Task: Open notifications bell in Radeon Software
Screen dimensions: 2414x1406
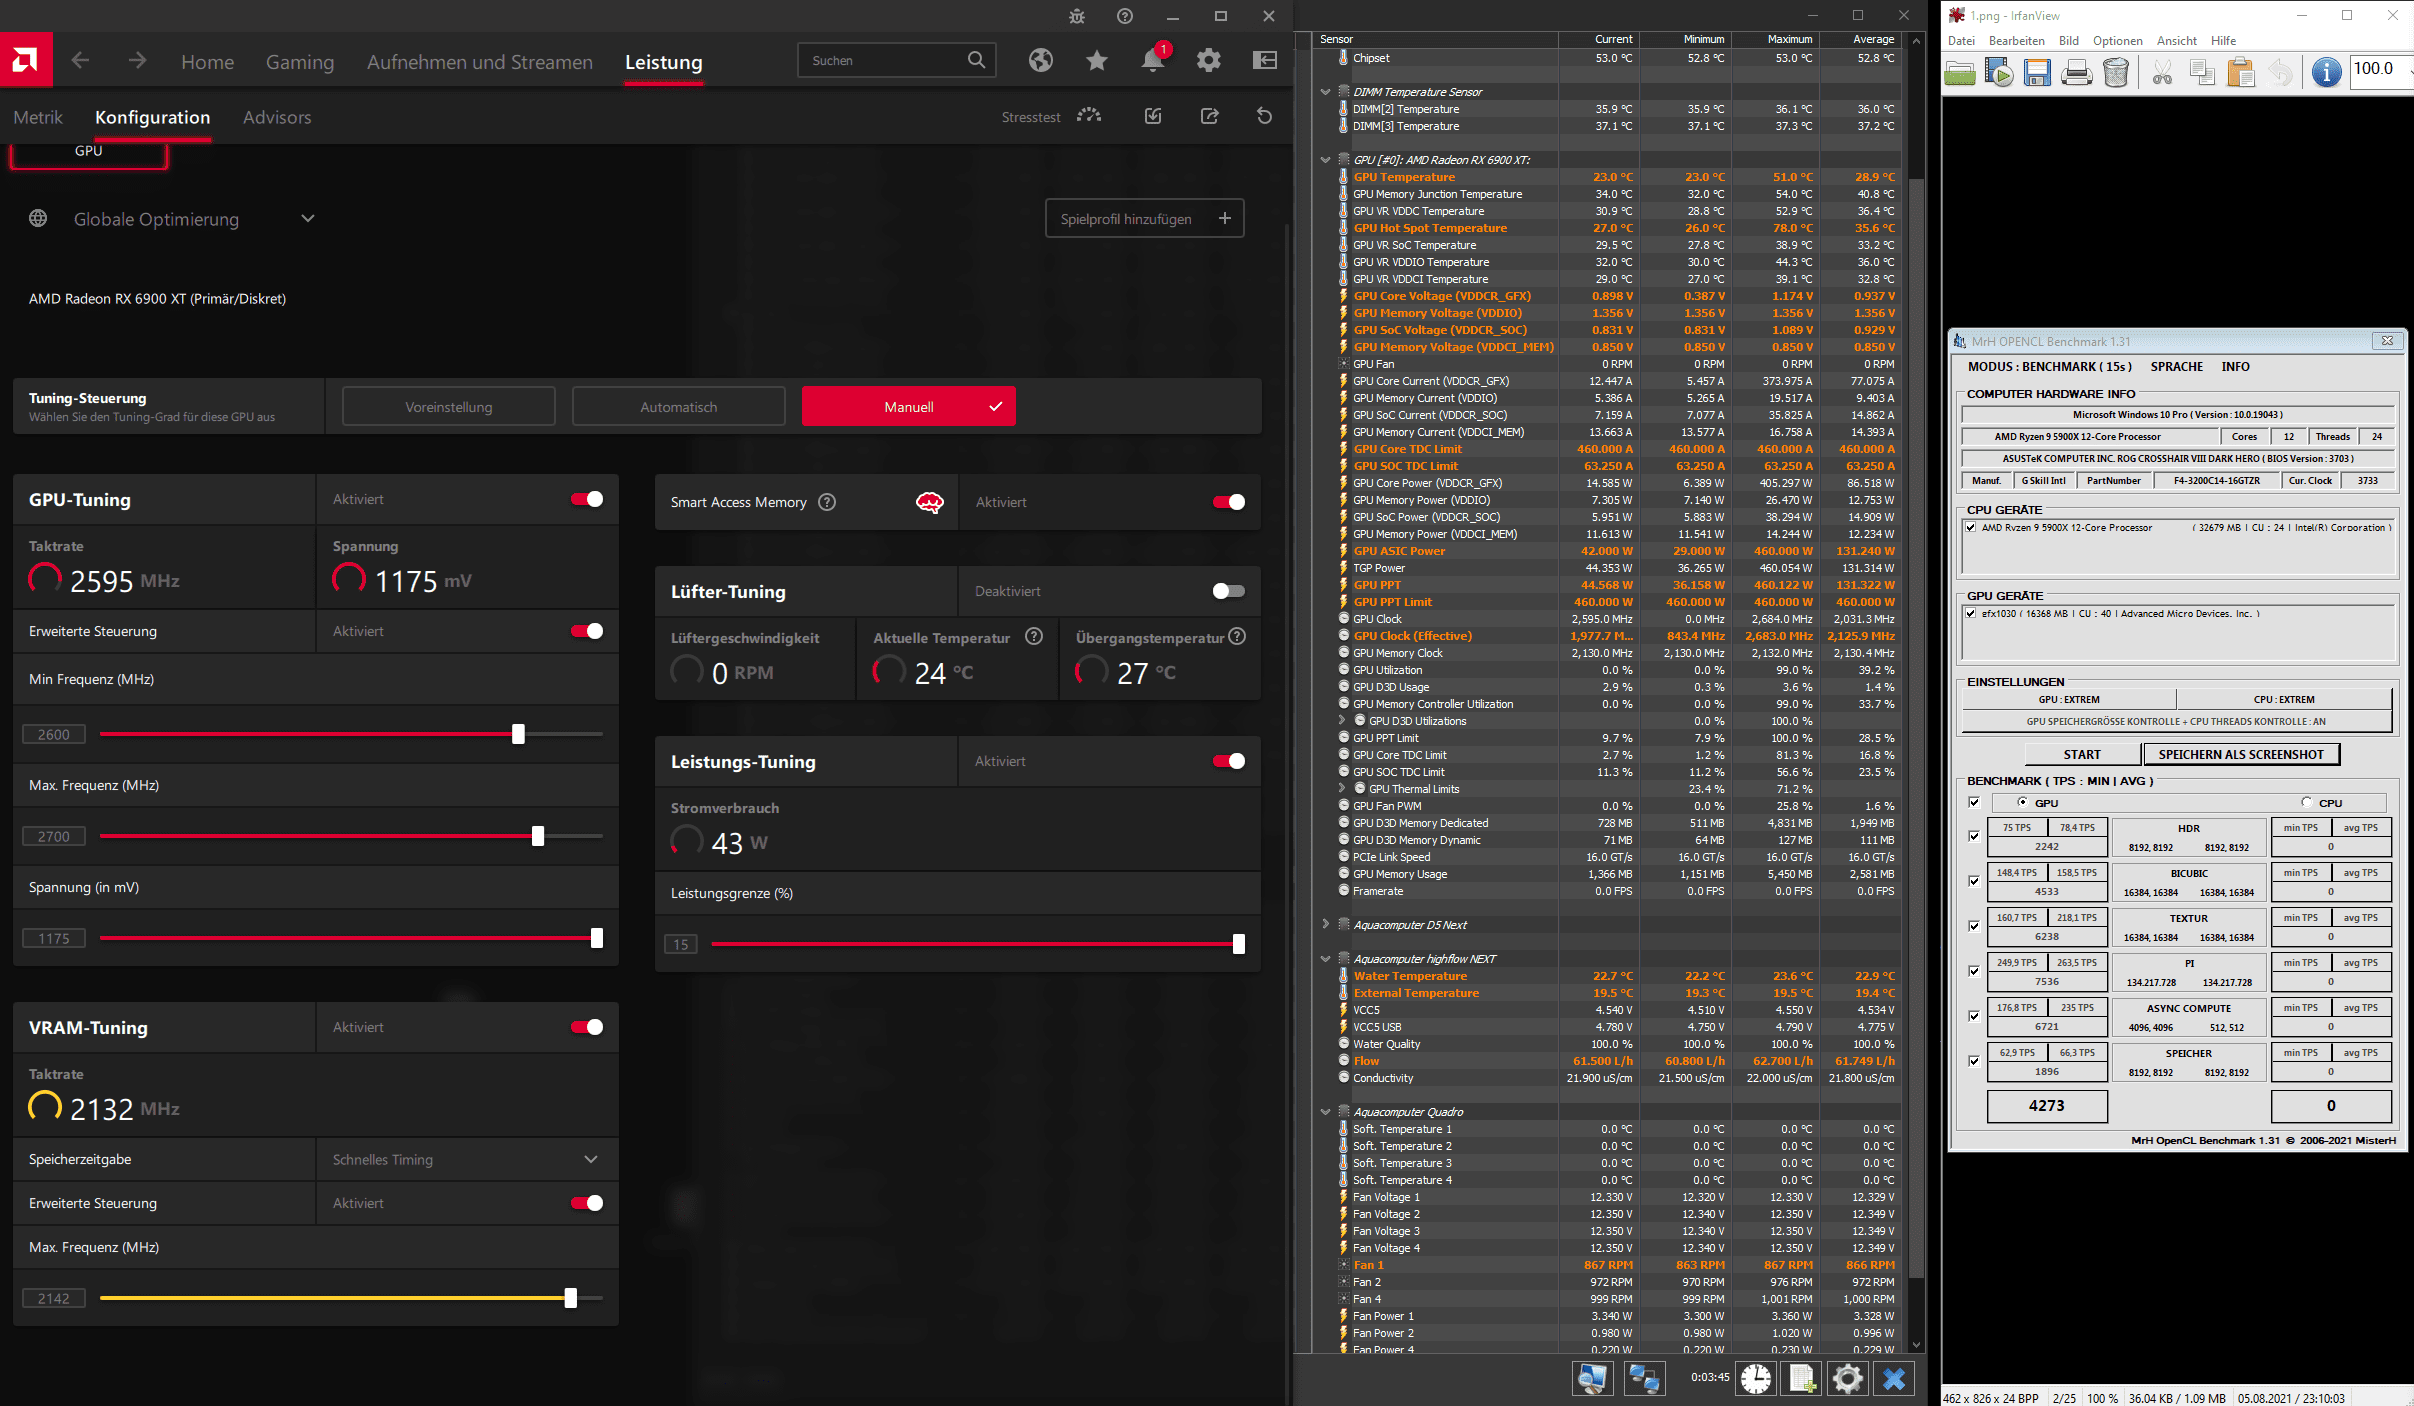Action: point(1153,61)
